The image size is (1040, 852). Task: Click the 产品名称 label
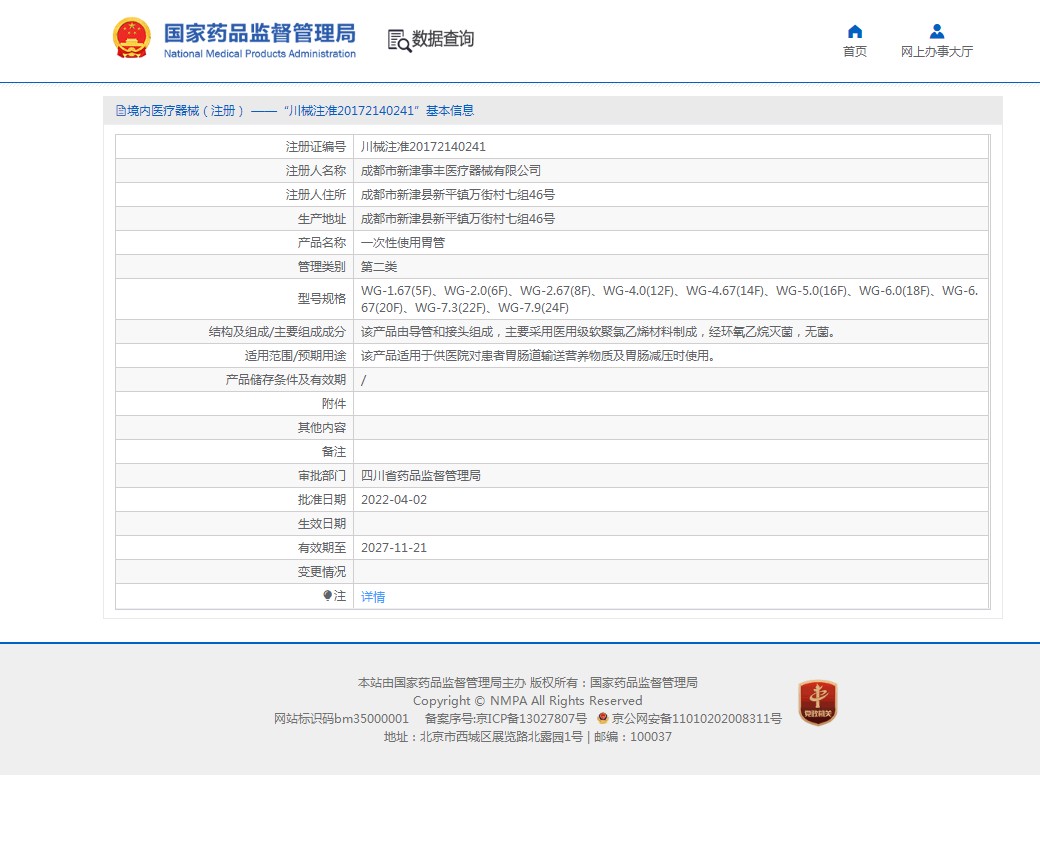tap(322, 243)
